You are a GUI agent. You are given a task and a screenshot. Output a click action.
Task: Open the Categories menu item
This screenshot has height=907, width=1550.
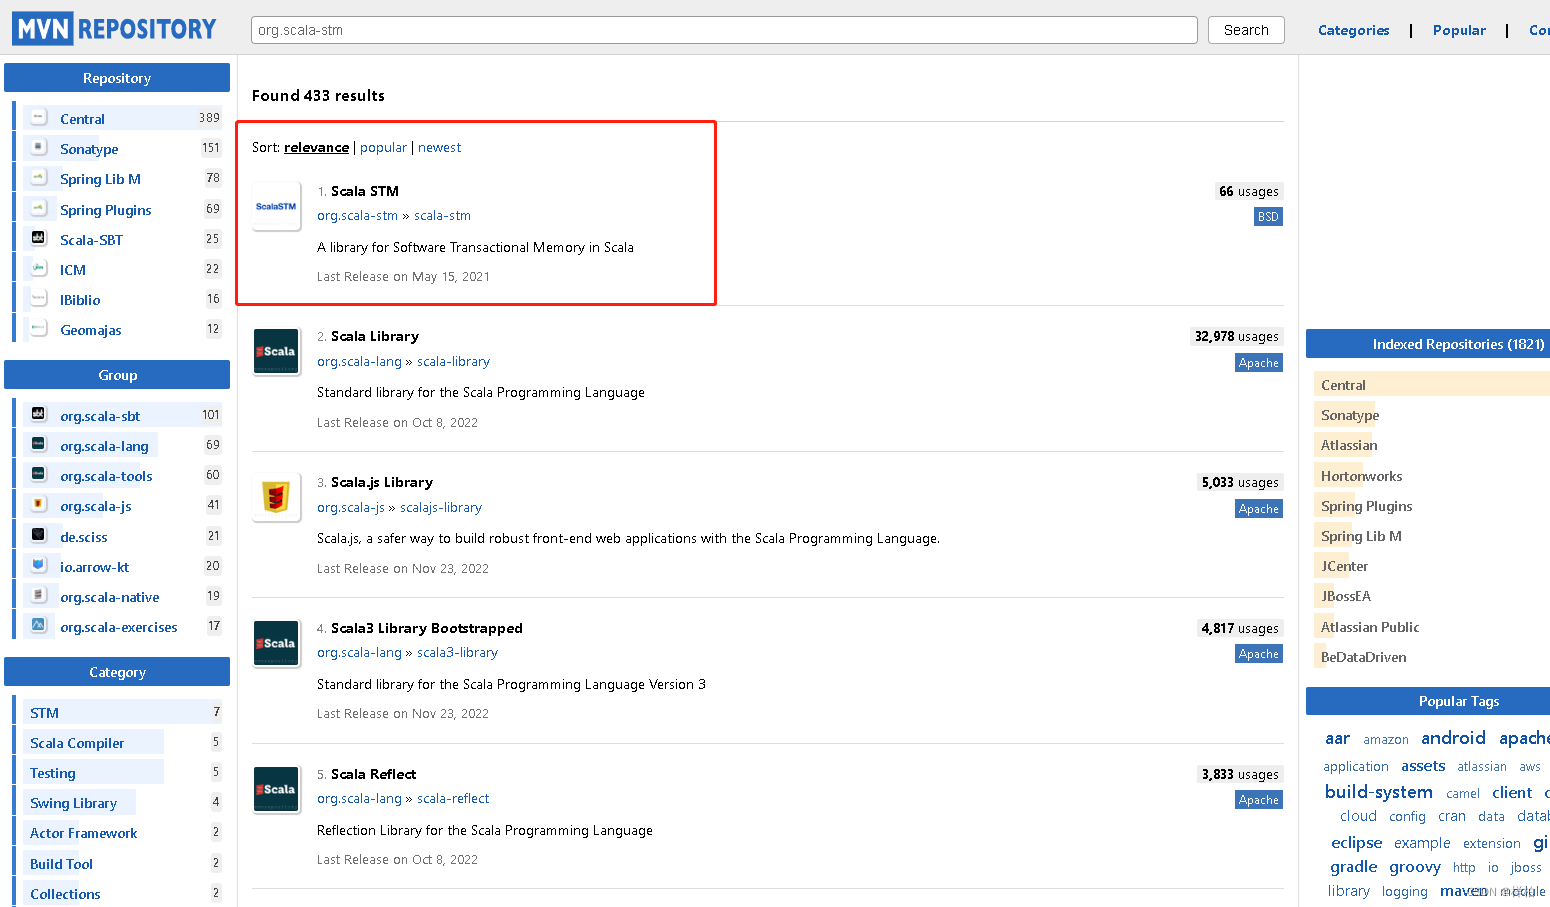(1353, 30)
